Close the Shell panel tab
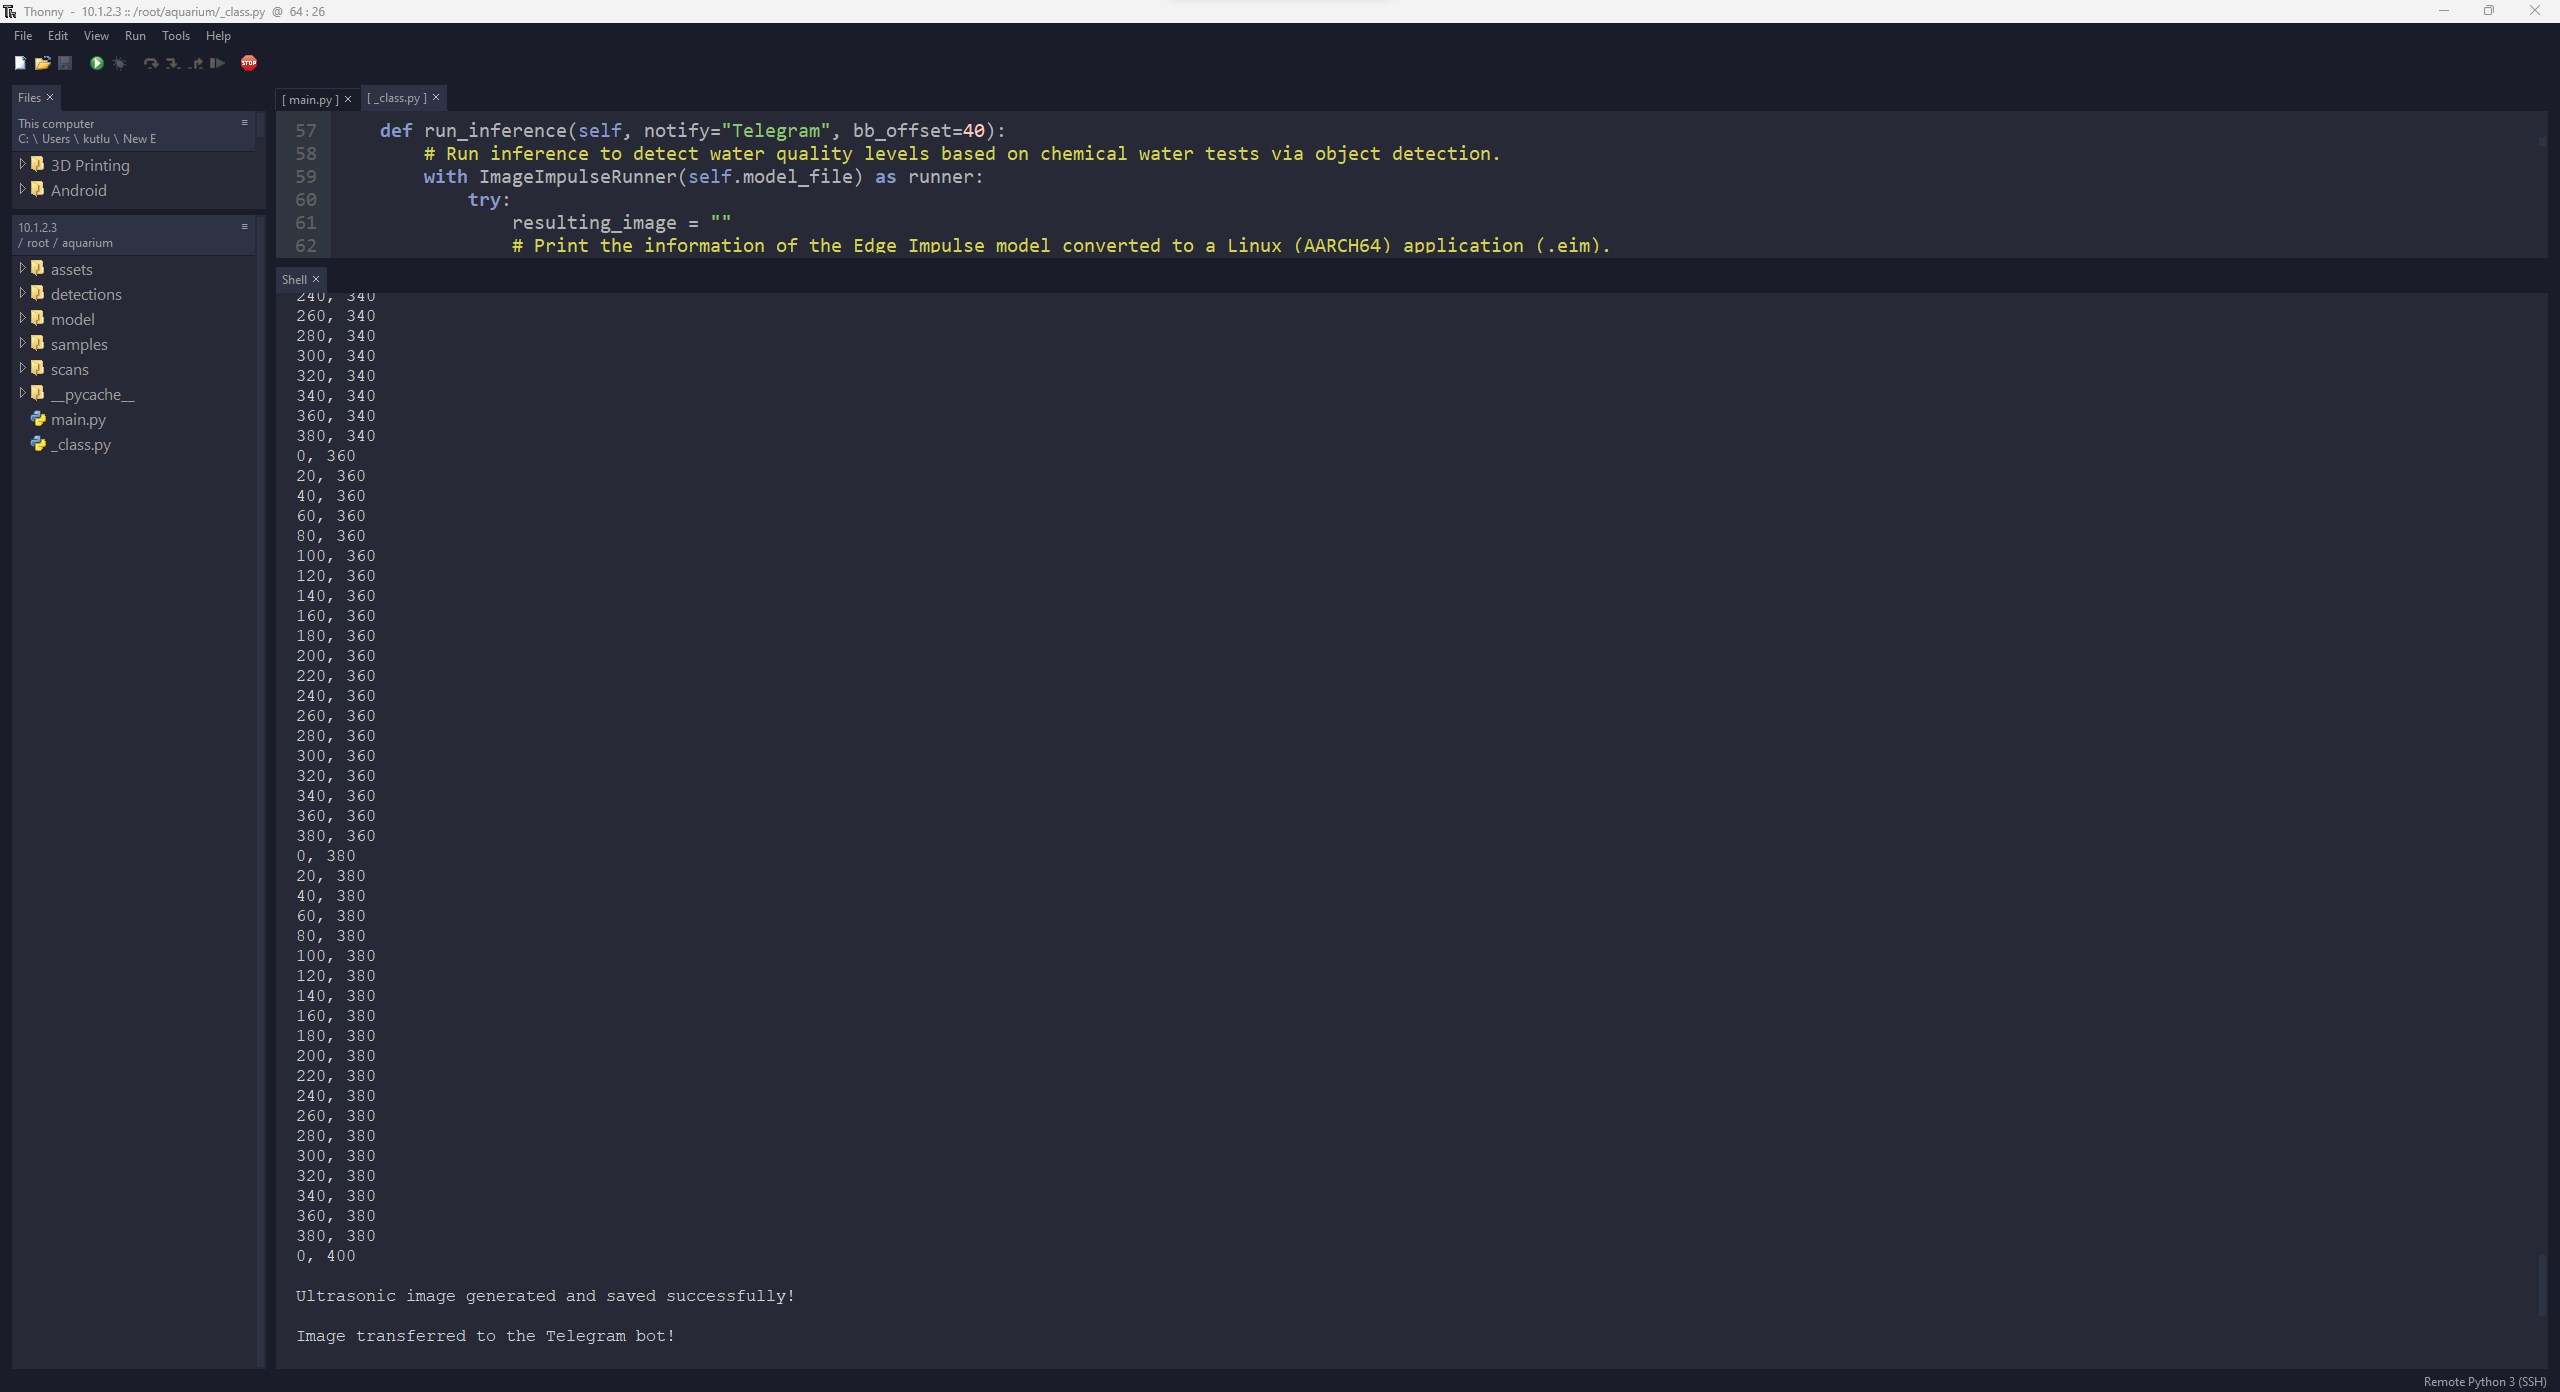 (316, 279)
